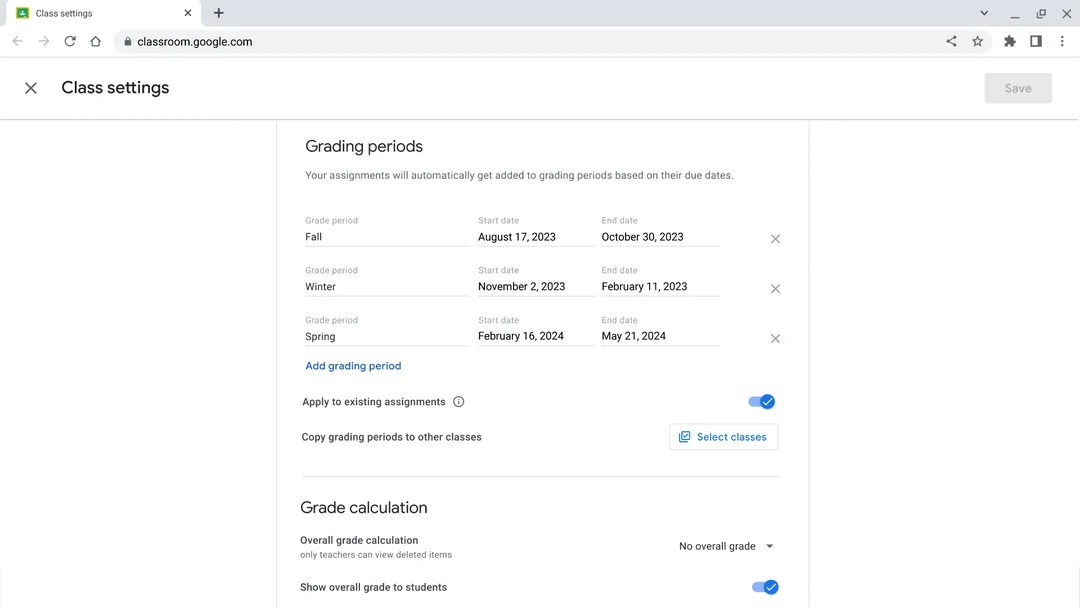This screenshot has height=607, width=1080.
Task: Remove the Fall grading period
Action: 775,239
